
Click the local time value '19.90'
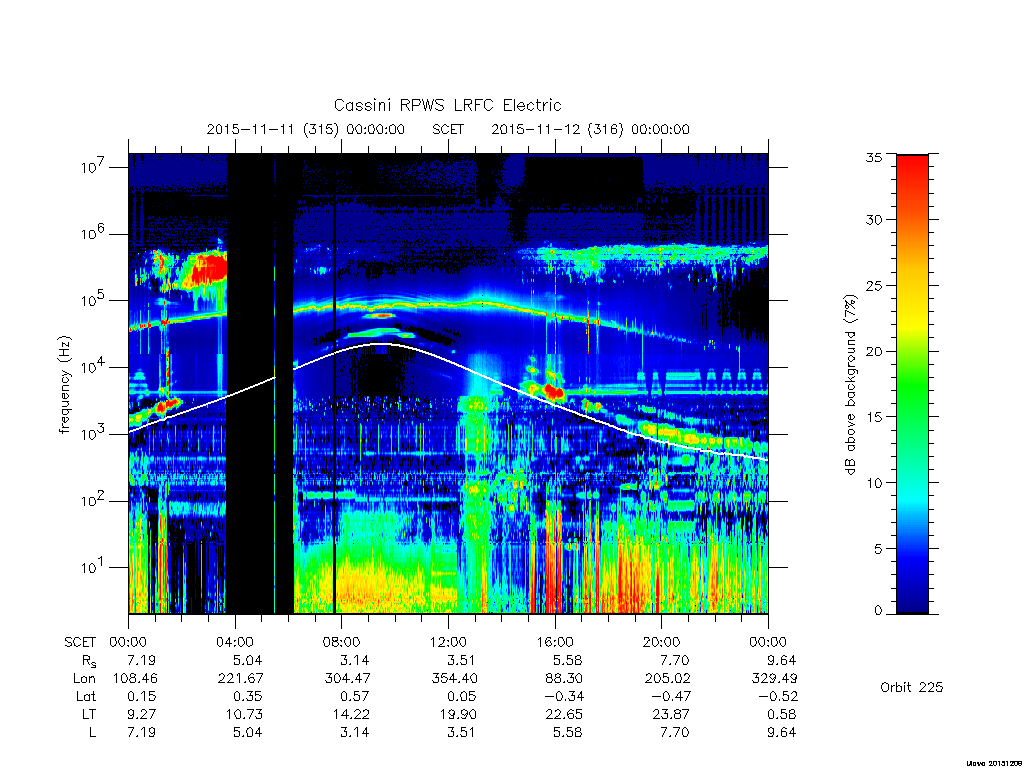pos(458,714)
